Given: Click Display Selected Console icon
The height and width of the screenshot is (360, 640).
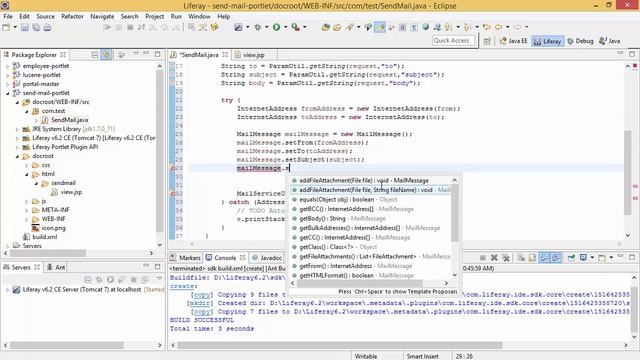Looking at the screenshot, I should coord(583,258).
